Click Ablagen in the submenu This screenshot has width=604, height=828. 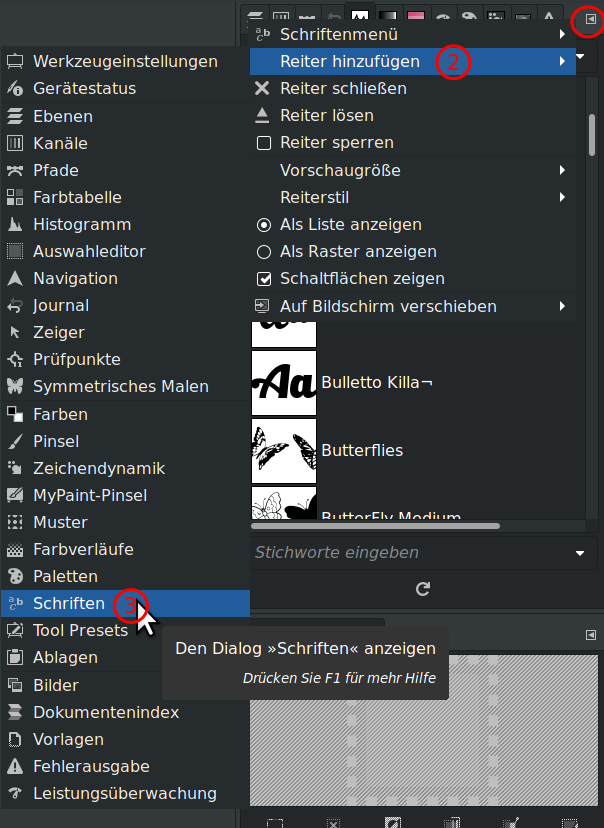click(x=125, y=657)
